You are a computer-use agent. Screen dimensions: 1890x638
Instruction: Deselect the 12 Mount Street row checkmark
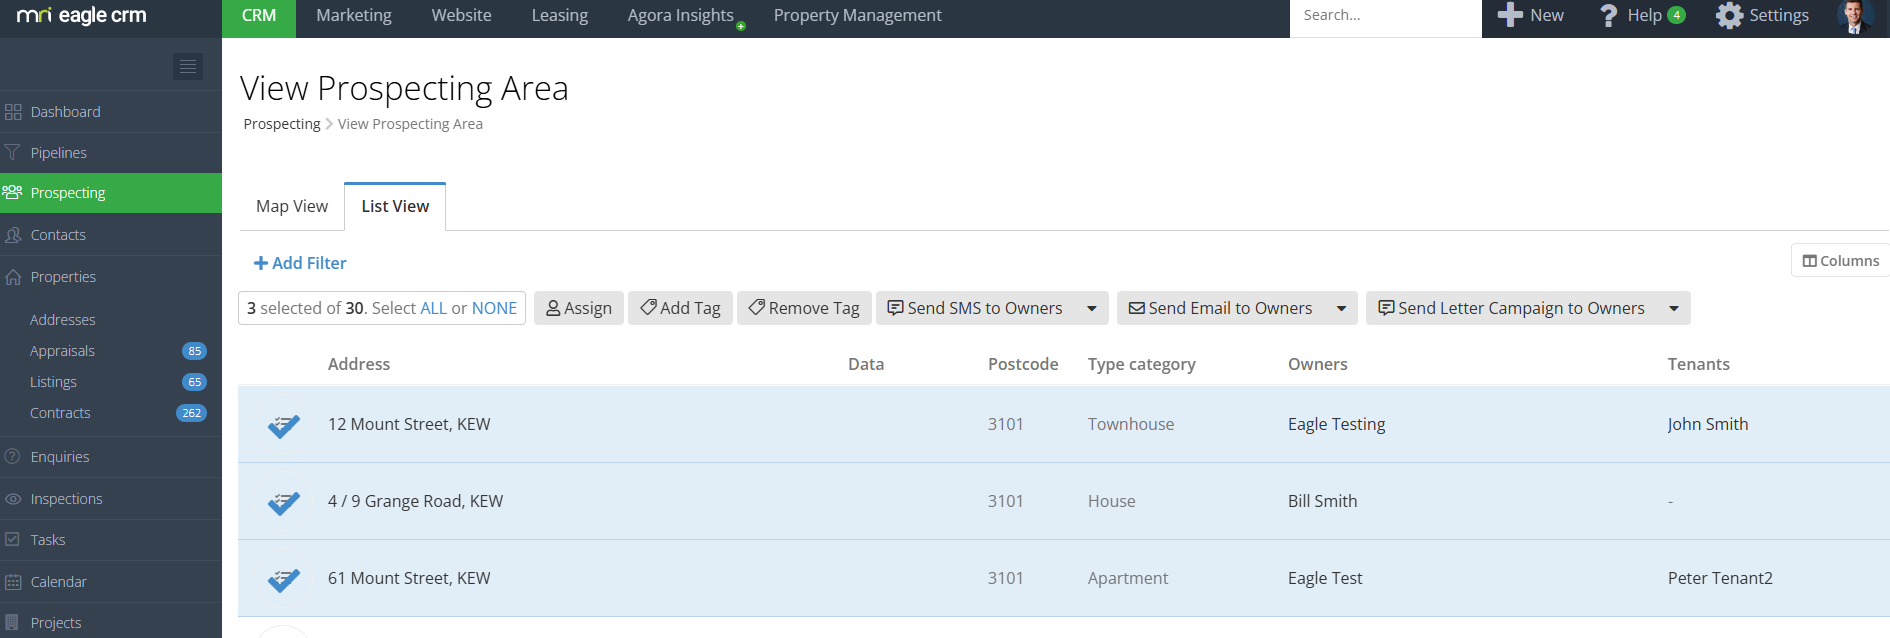[284, 425]
